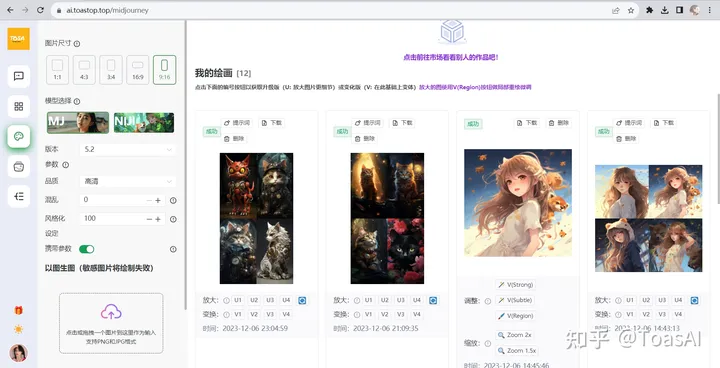Viewport: 720px width, 368px height.
Task: Click the sun theme icon in the sidebar
Action: click(18, 329)
